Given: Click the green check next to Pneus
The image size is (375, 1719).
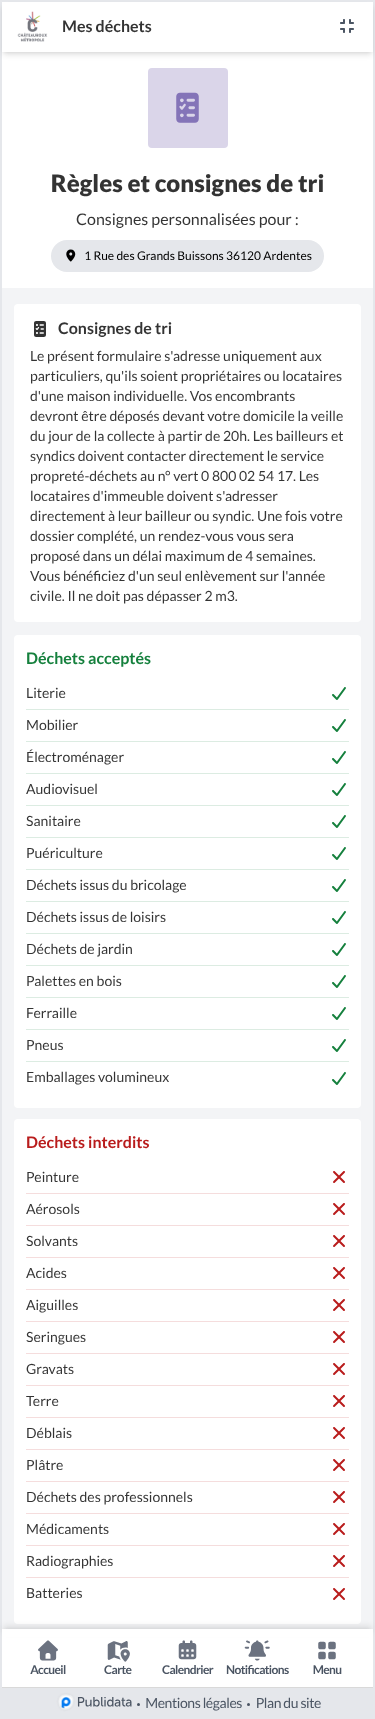Looking at the screenshot, I should pos(339,1045).
